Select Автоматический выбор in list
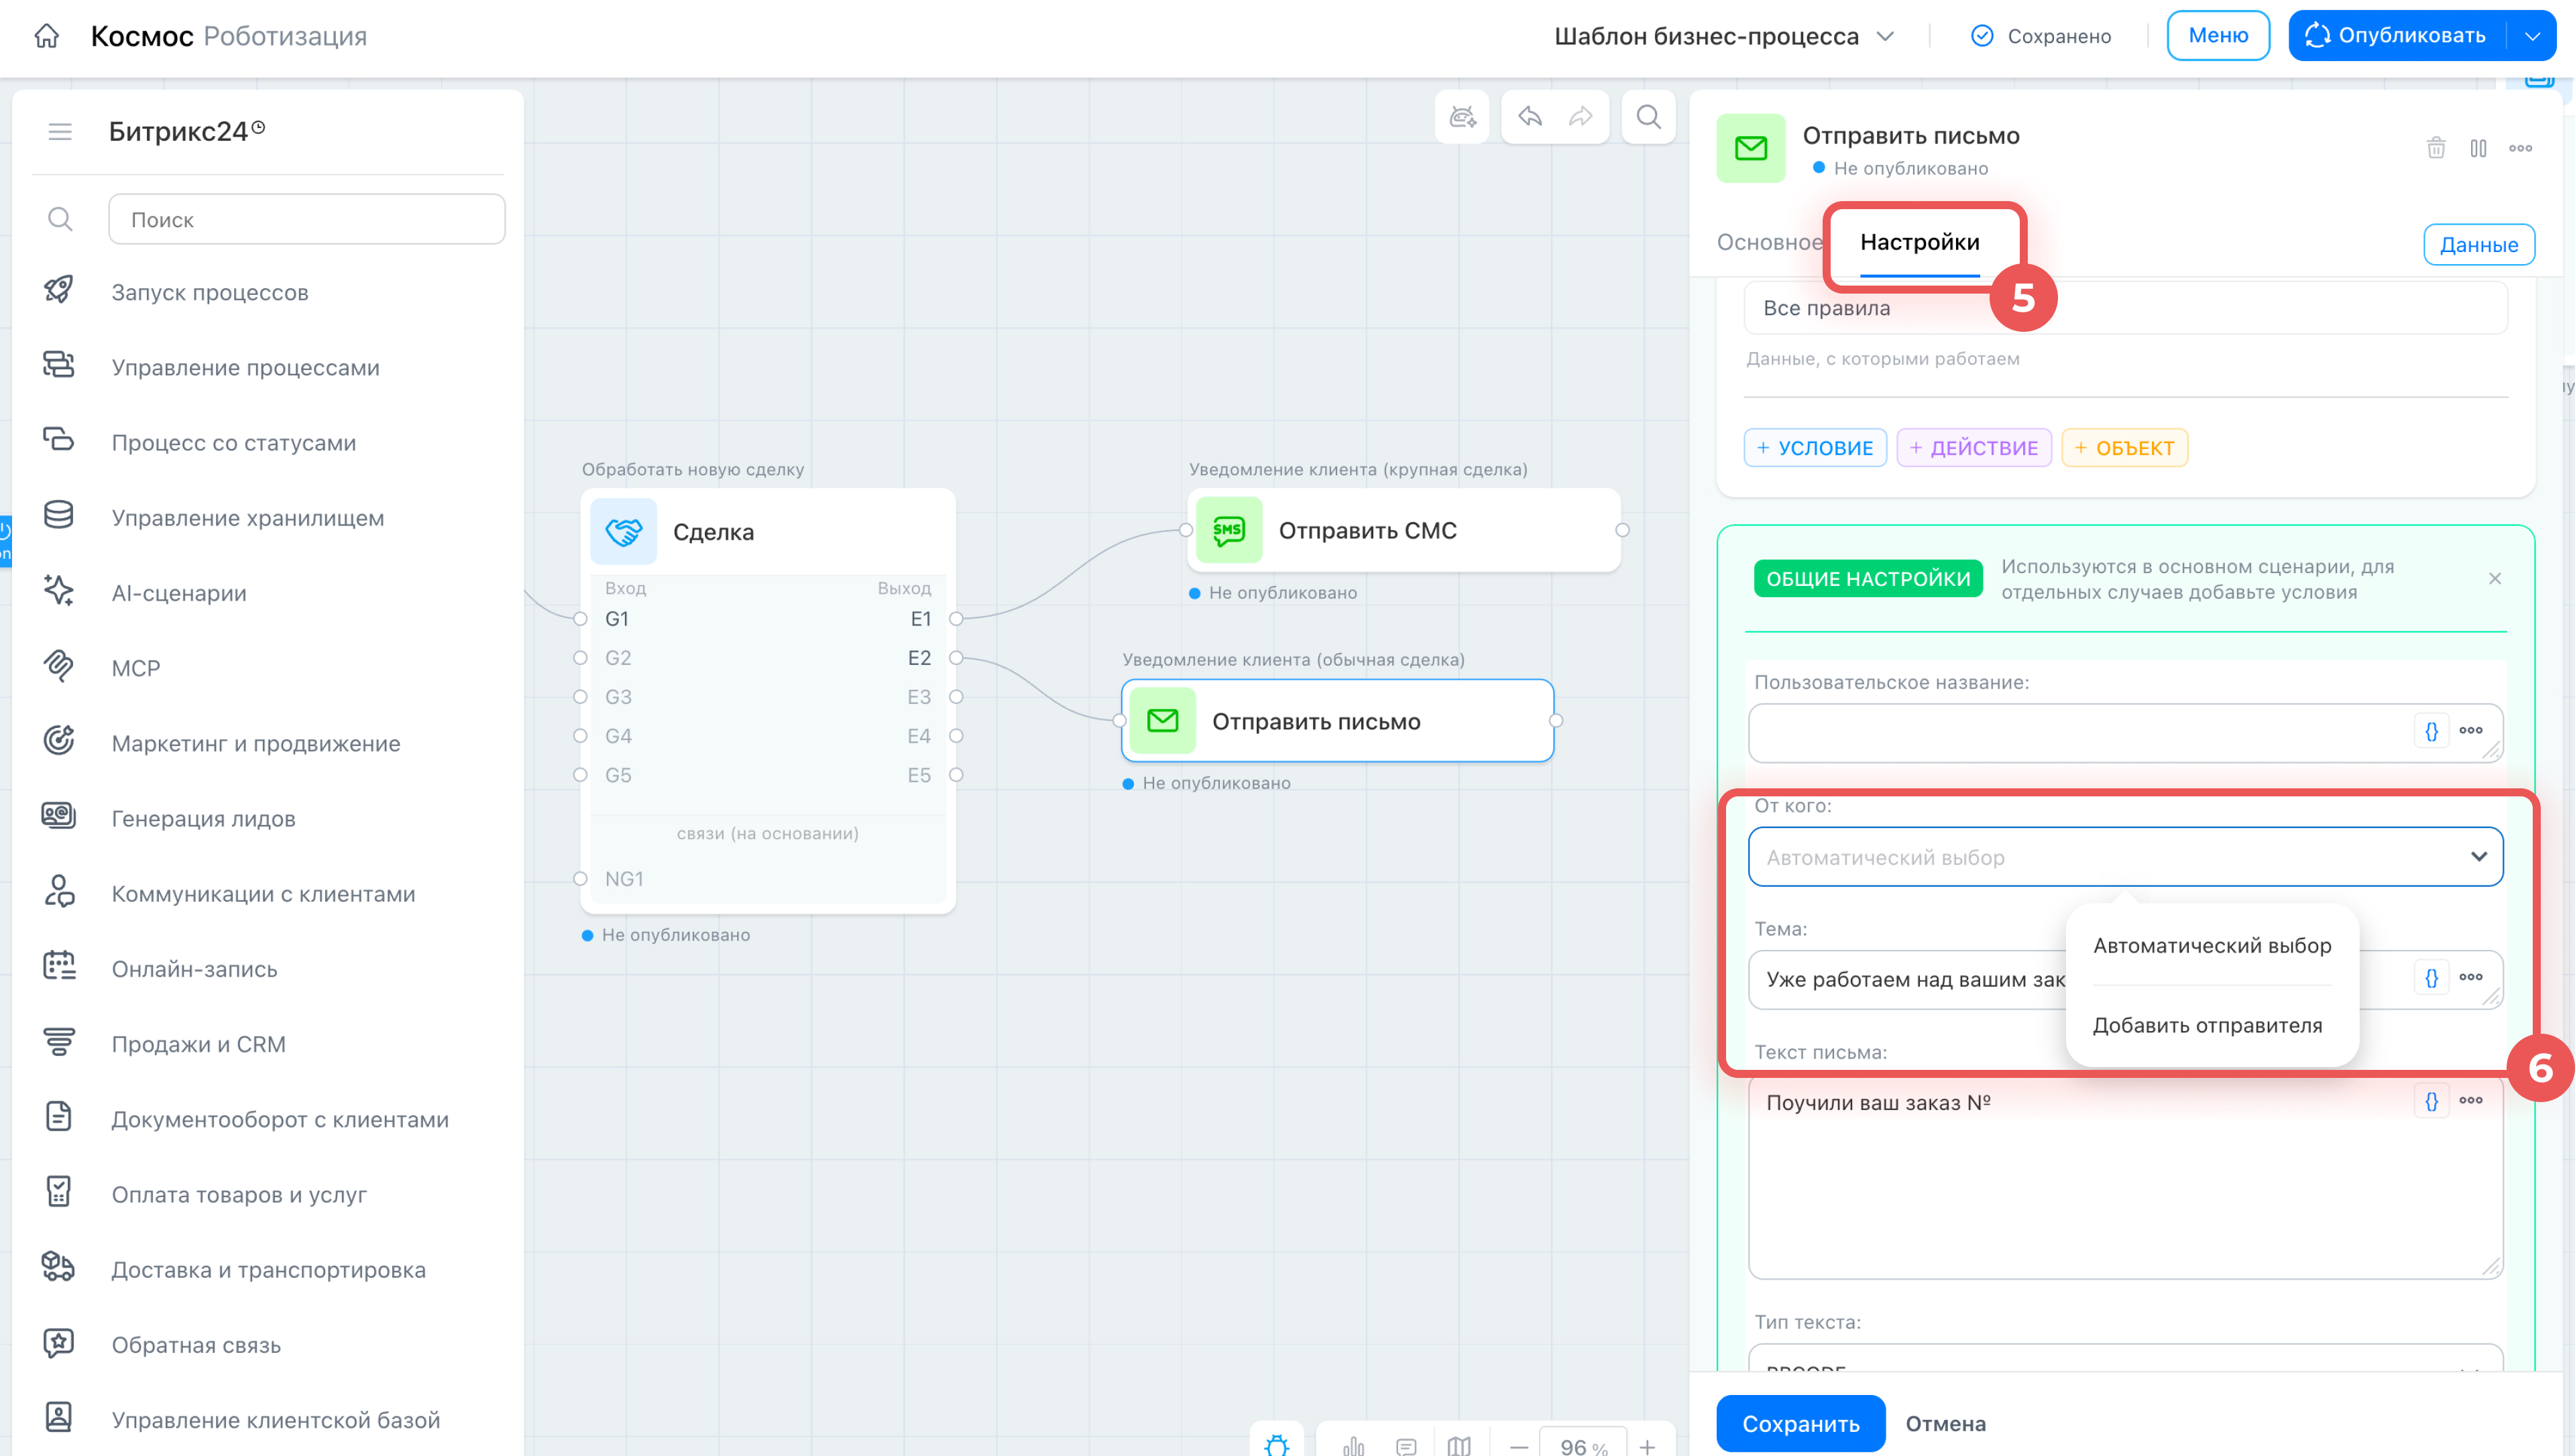The image size is (2575, 1456). 2212,945
